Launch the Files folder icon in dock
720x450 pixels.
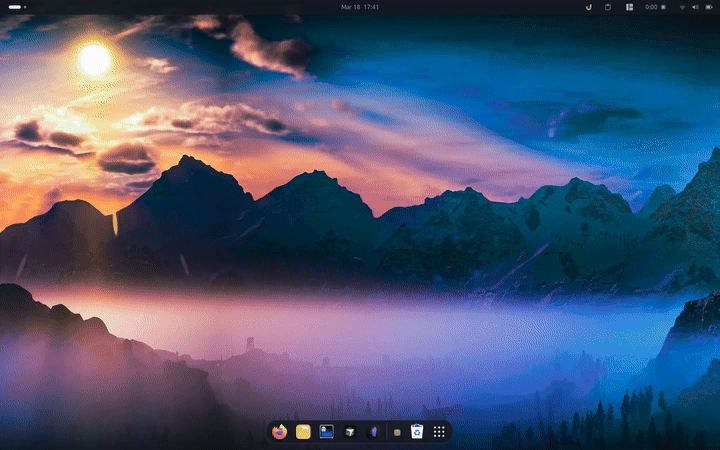coord(303,432)
